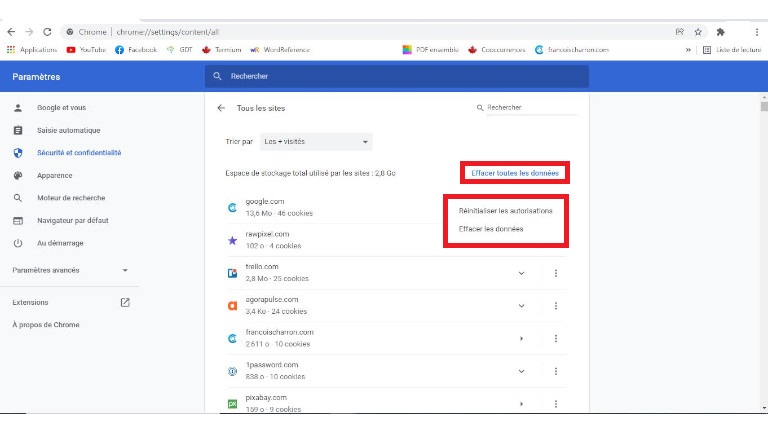Click the Sécurité shield icon
The height and width of the screenshot is (432, 768).
pos(18,153)
